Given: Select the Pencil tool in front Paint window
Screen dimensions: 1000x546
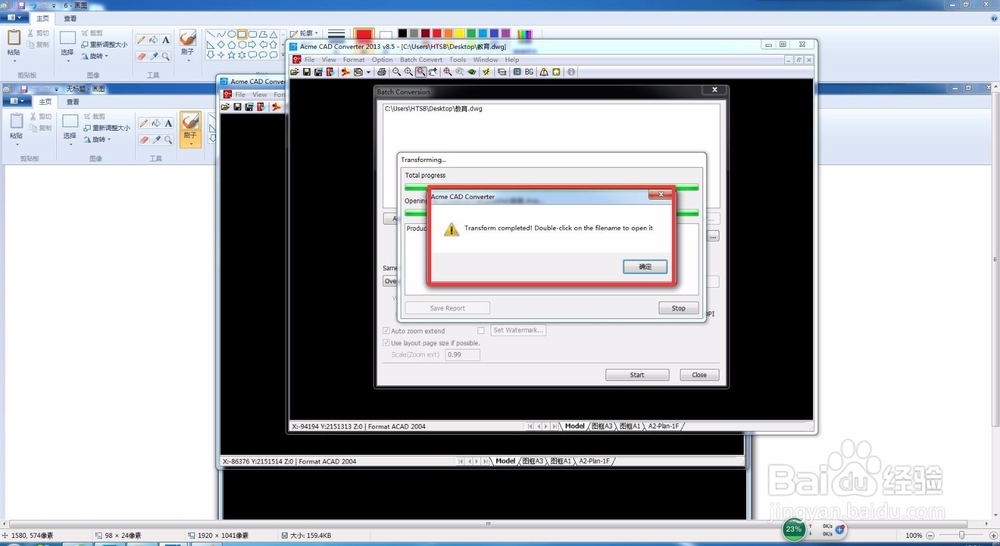Looking at the screenshot, I should 141,40.
